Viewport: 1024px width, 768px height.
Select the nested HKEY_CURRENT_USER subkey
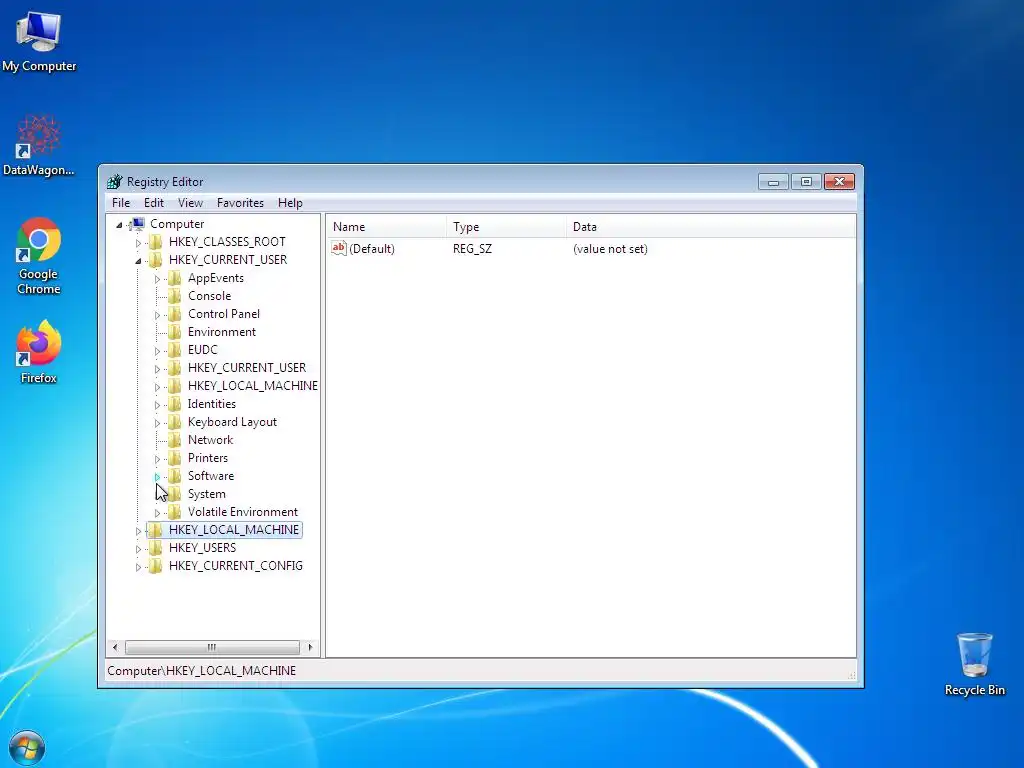(247, 368)
